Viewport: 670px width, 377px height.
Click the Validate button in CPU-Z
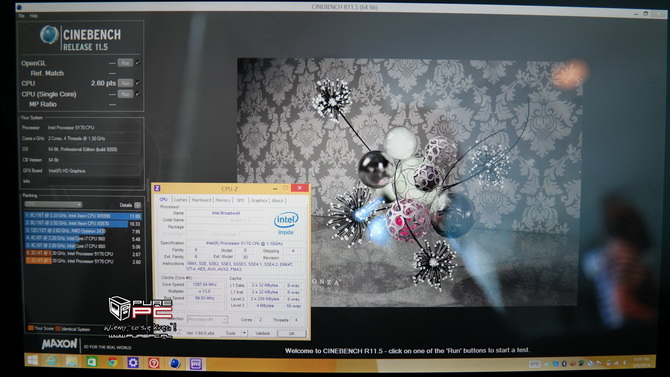pos(262,333)
